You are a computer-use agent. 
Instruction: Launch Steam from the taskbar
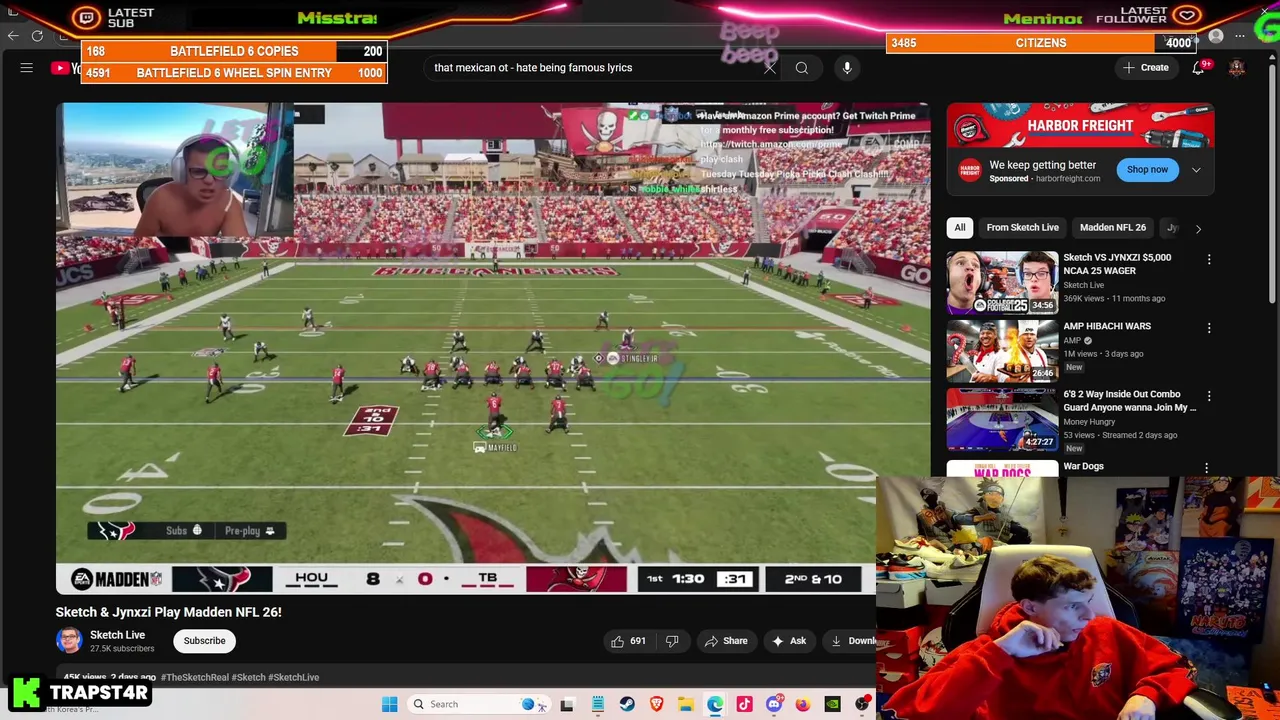627,704
